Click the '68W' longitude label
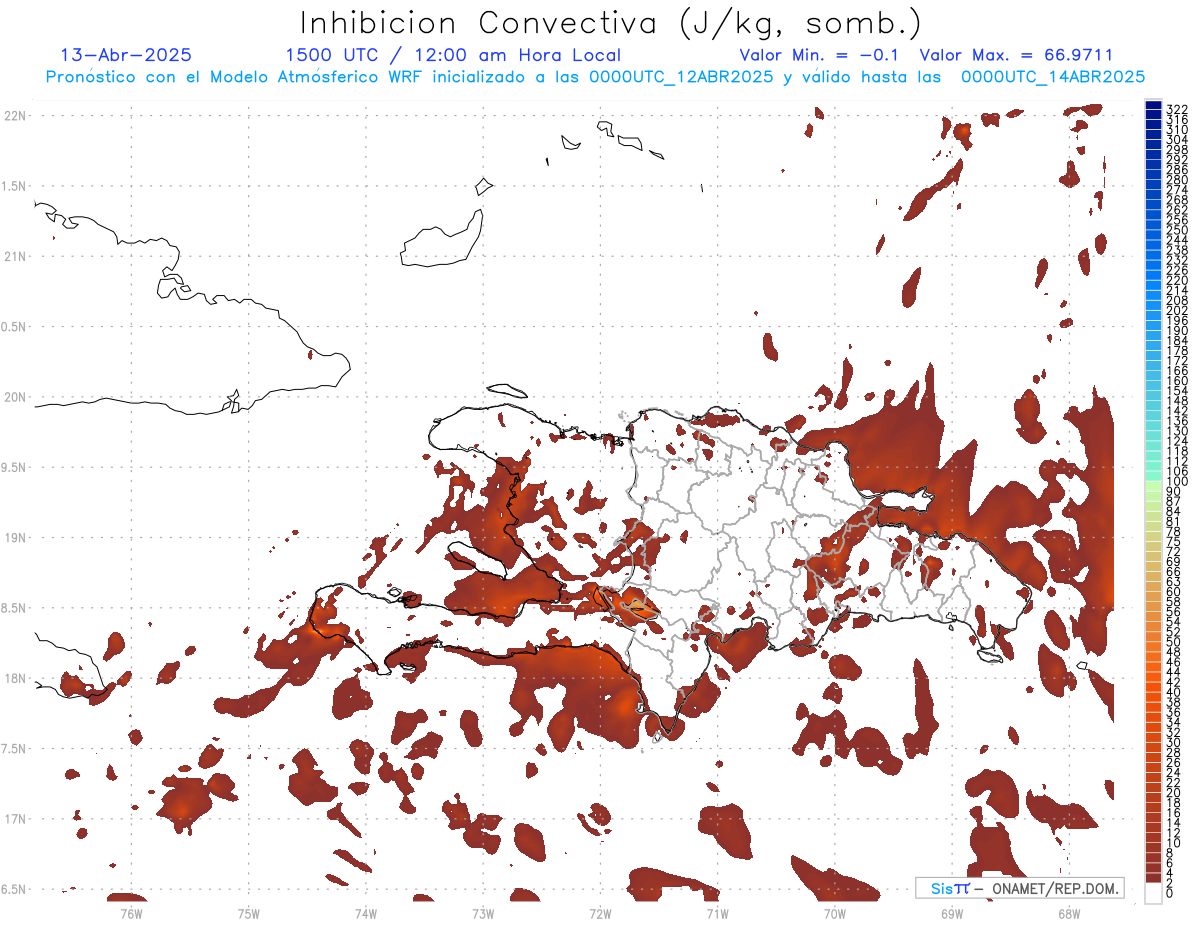Screen dimensions: 1200x927 (1069, 912)
